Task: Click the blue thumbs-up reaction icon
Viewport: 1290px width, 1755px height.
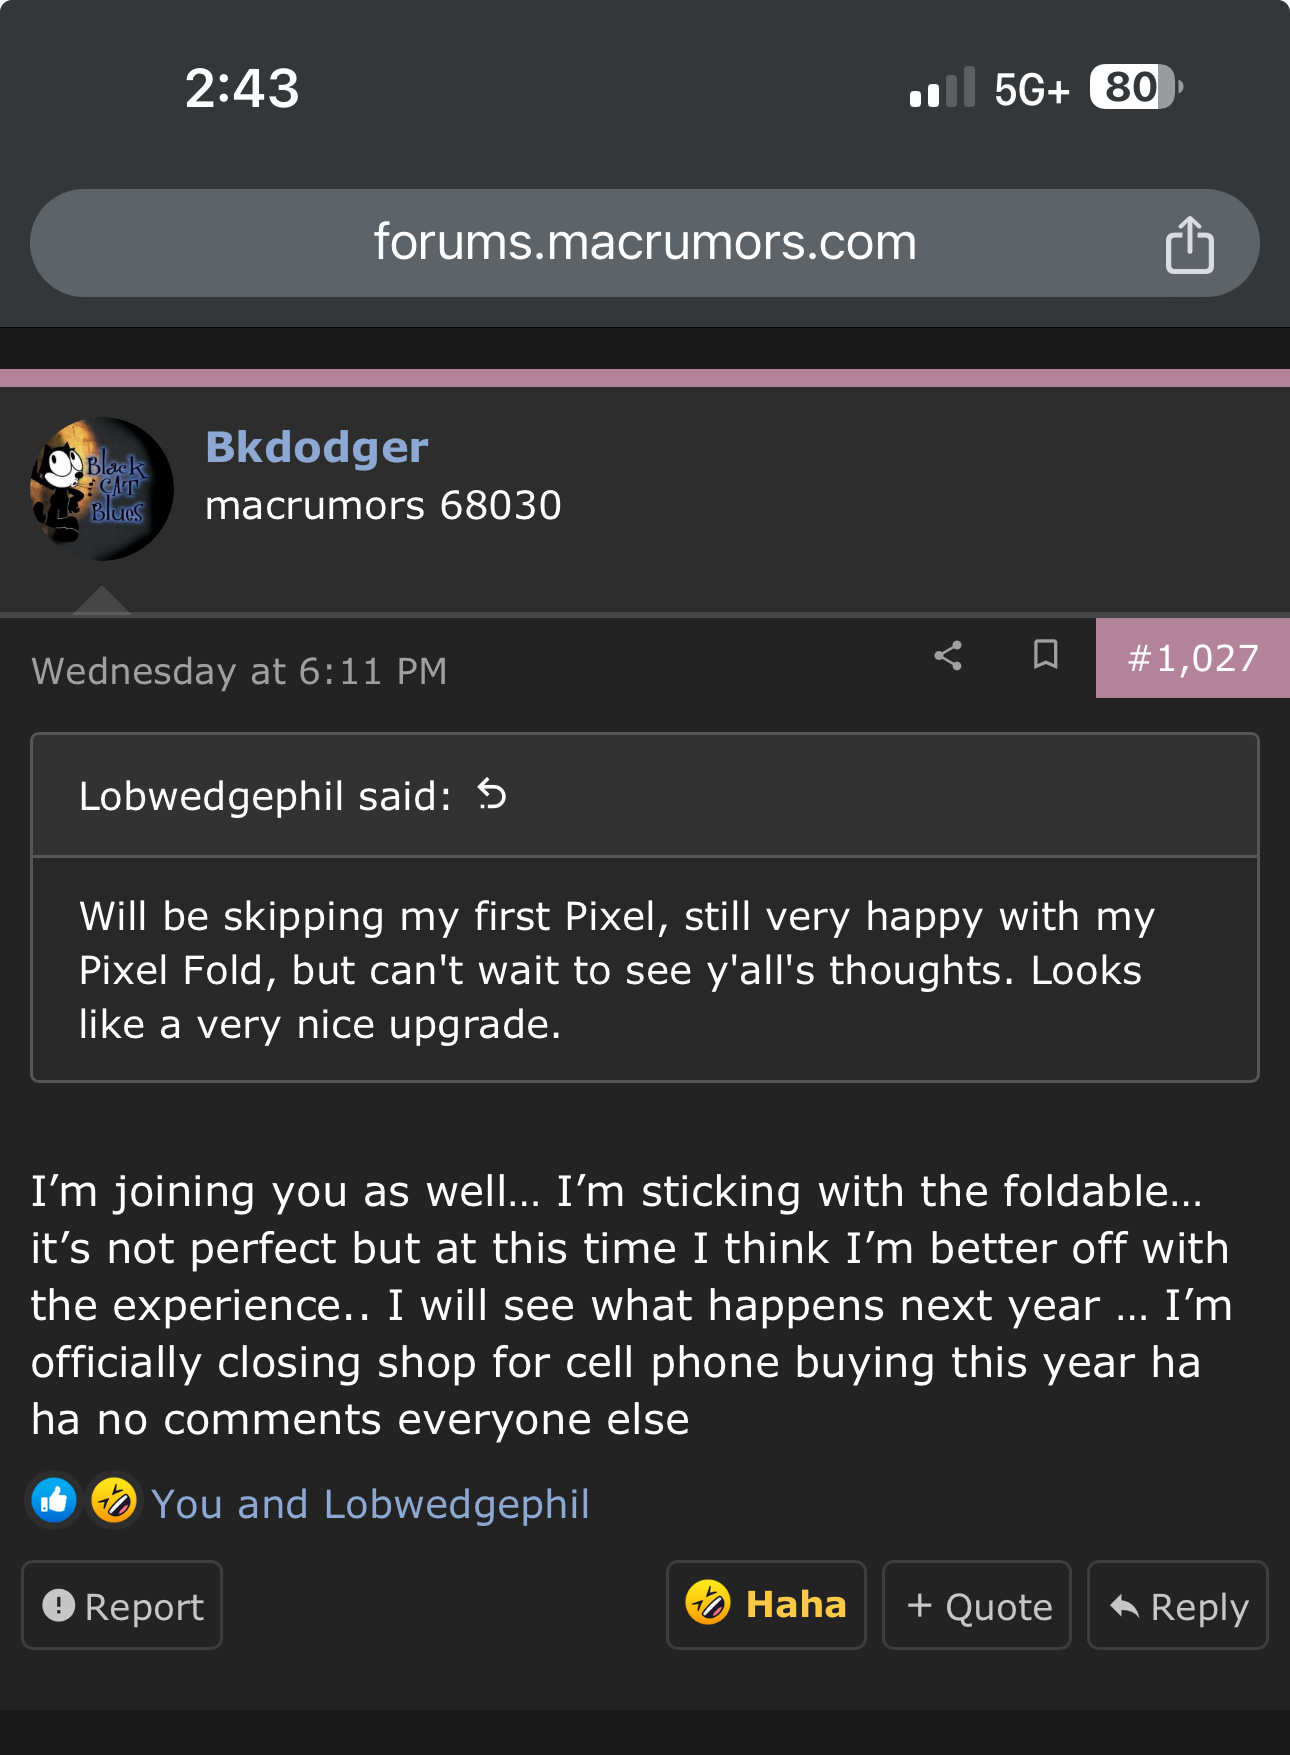Action: pyautogui.click(x=54, y=1501)
